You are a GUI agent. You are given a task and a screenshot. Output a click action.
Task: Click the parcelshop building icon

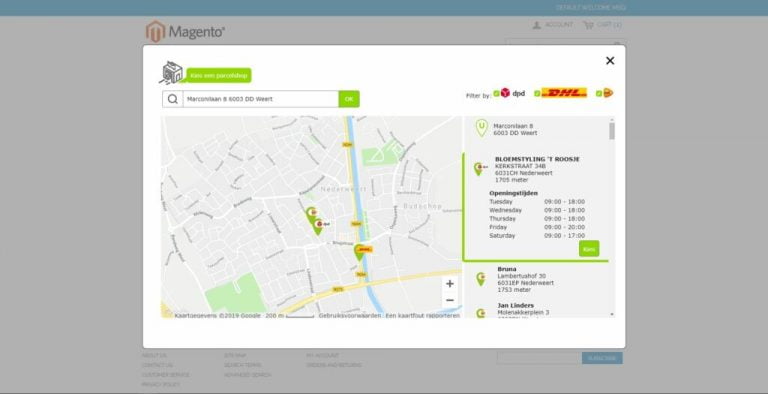pyautogui.click(x=171, y=73)
